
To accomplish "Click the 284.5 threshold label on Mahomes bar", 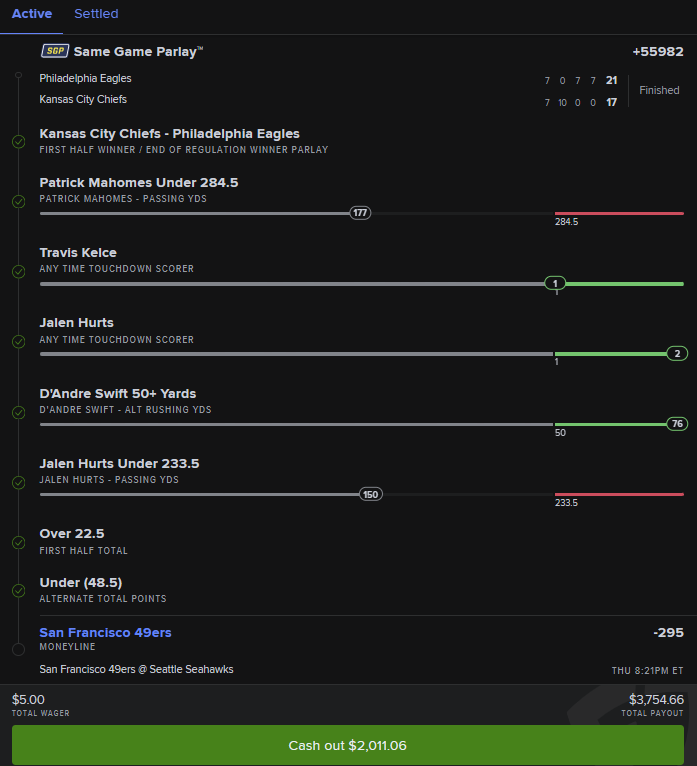I will (566, 222).
